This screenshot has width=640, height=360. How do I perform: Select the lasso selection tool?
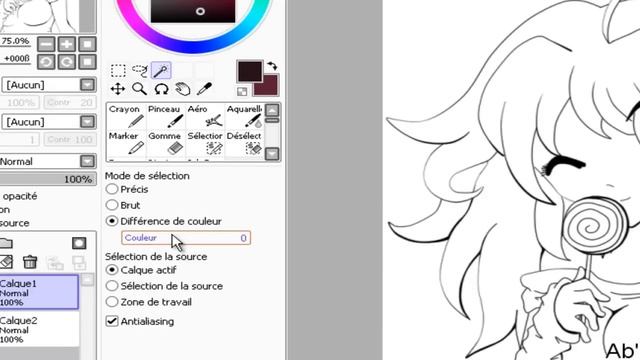(x=140, y=71)
